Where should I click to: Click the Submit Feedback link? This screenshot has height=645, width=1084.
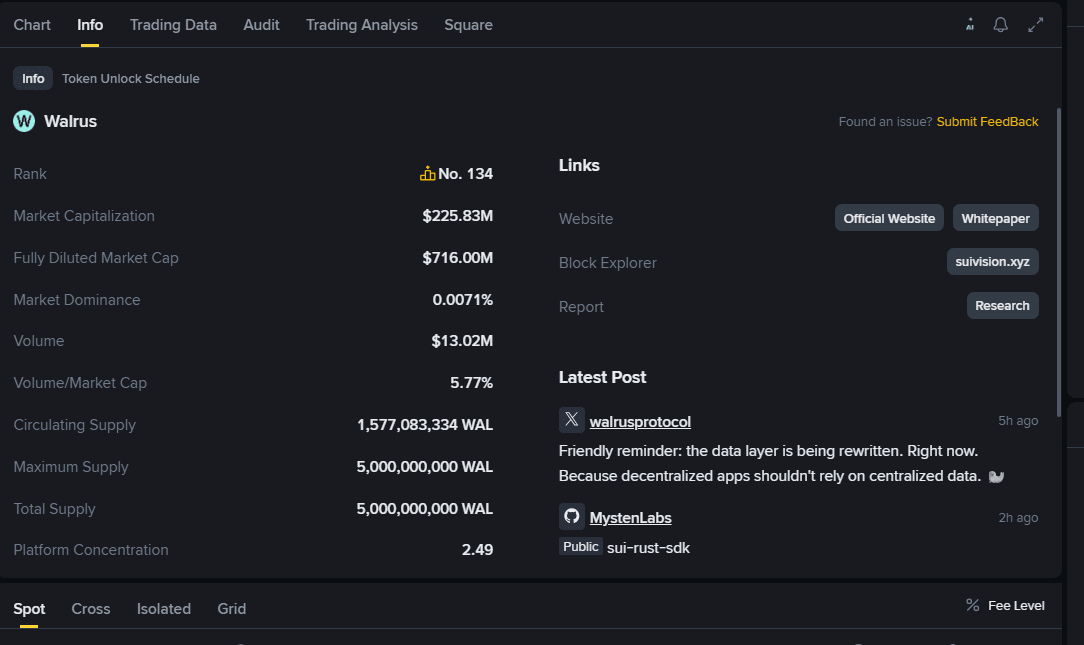(987, 121)
